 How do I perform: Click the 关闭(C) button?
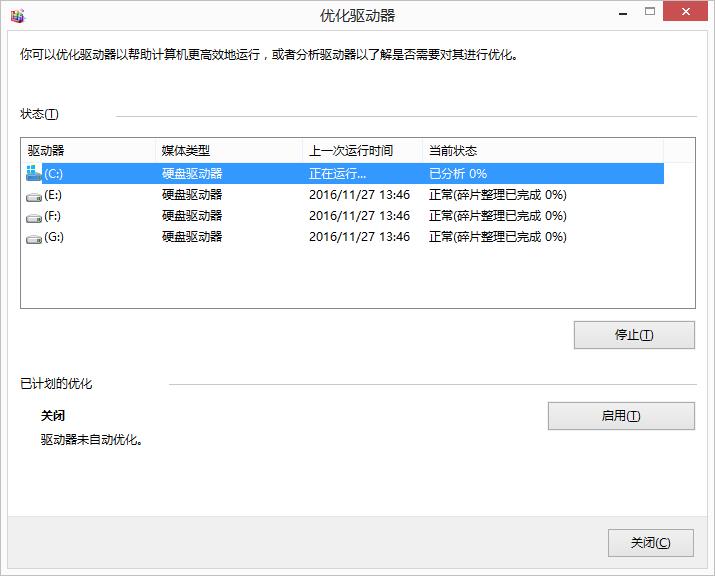[x=651, y=543]
